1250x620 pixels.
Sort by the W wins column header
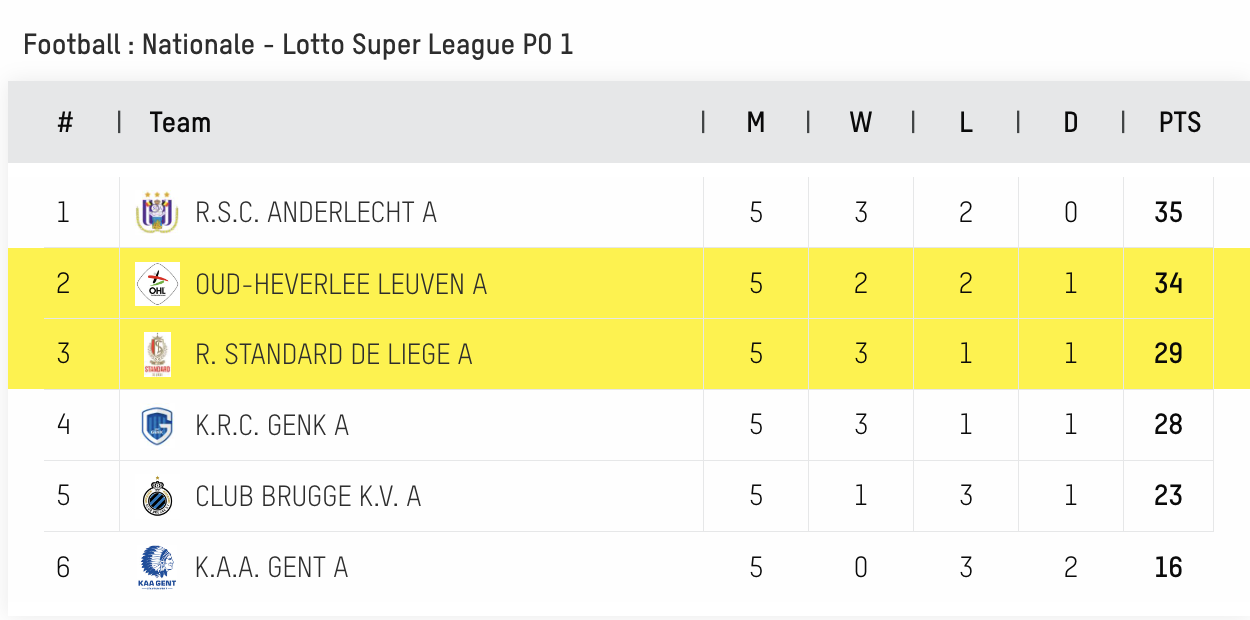pos(860,123)
